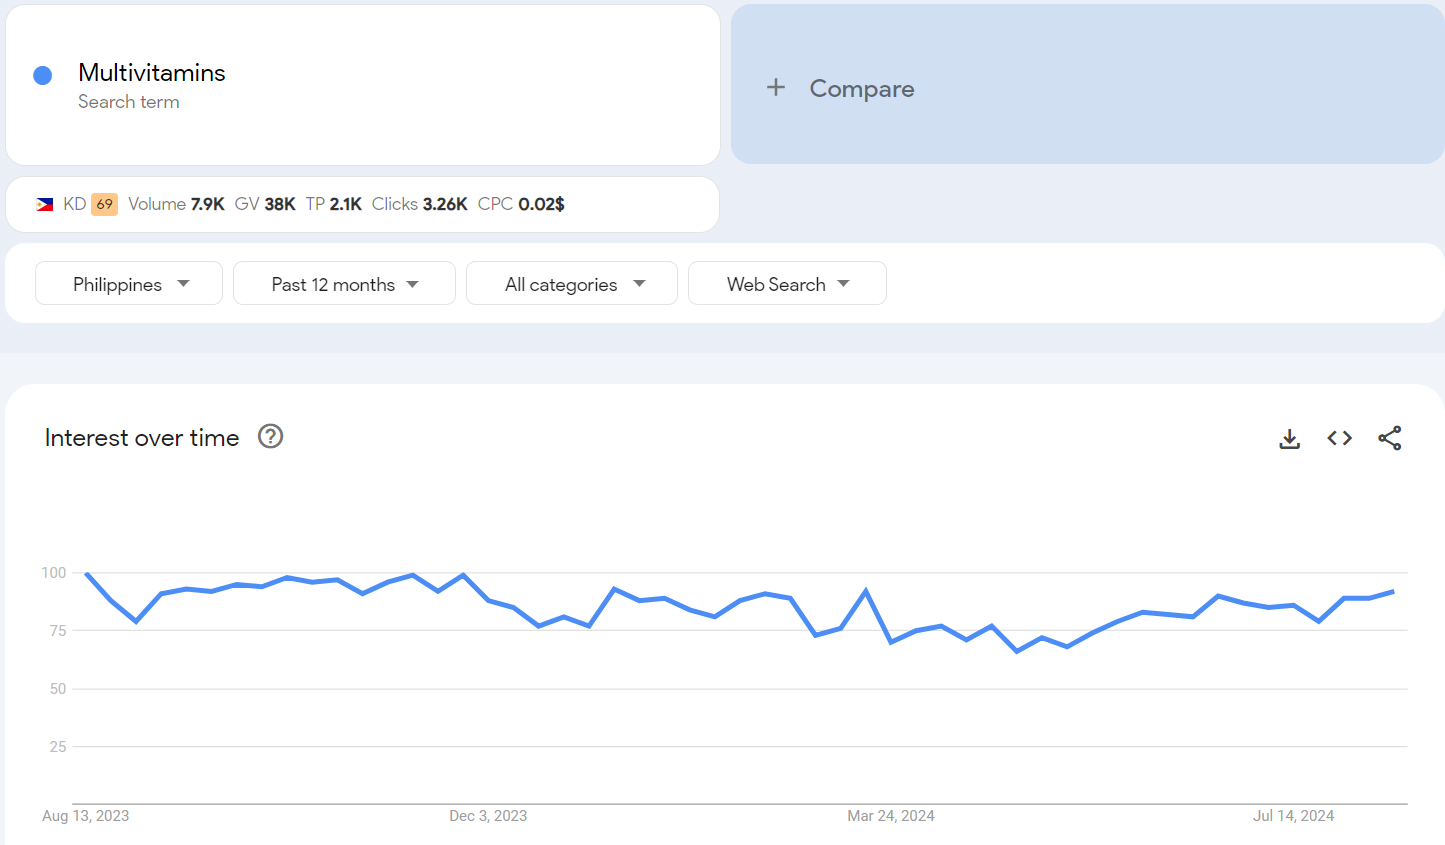The height and width of the screenshot is (845, 1445).
Task: Click the share icon on the chart
Action: click(1389, 438)
